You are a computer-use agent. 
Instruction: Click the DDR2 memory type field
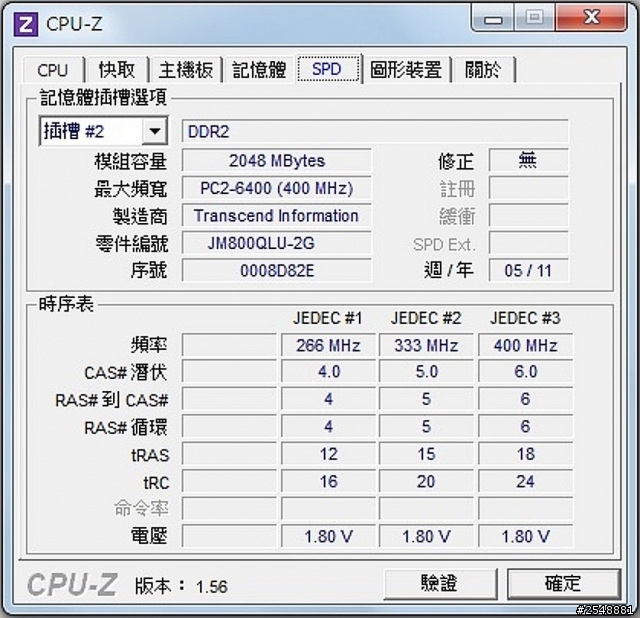coord(375,131)
